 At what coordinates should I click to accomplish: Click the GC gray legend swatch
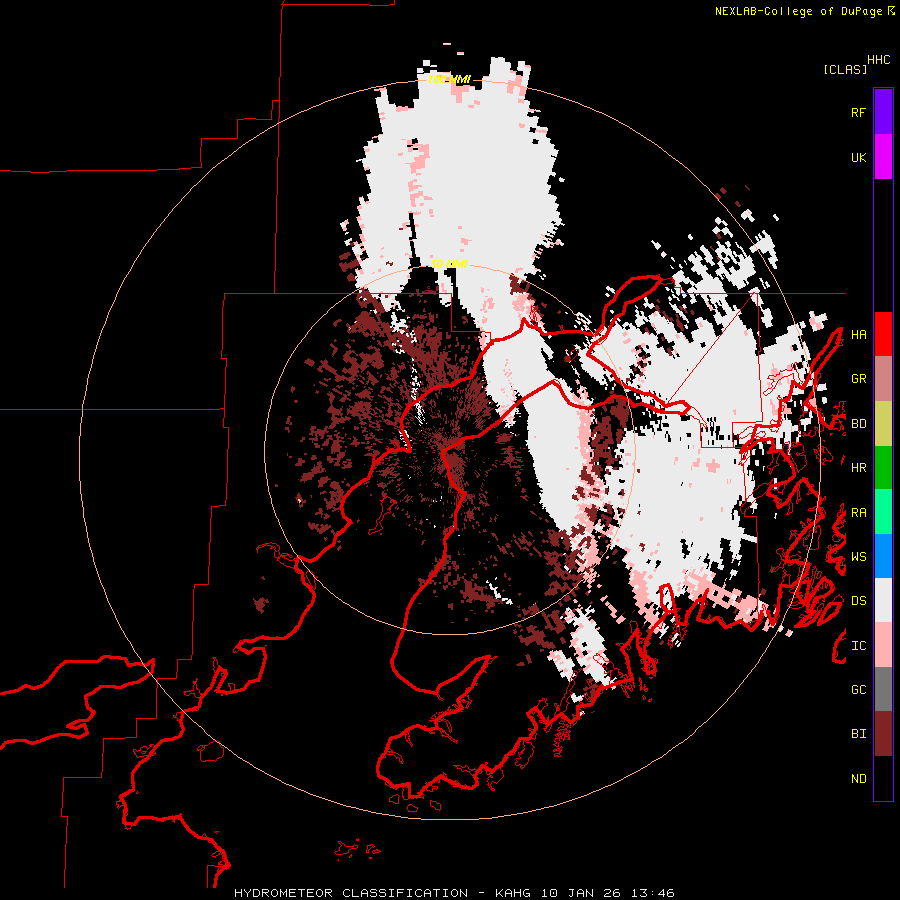(883, 689)
